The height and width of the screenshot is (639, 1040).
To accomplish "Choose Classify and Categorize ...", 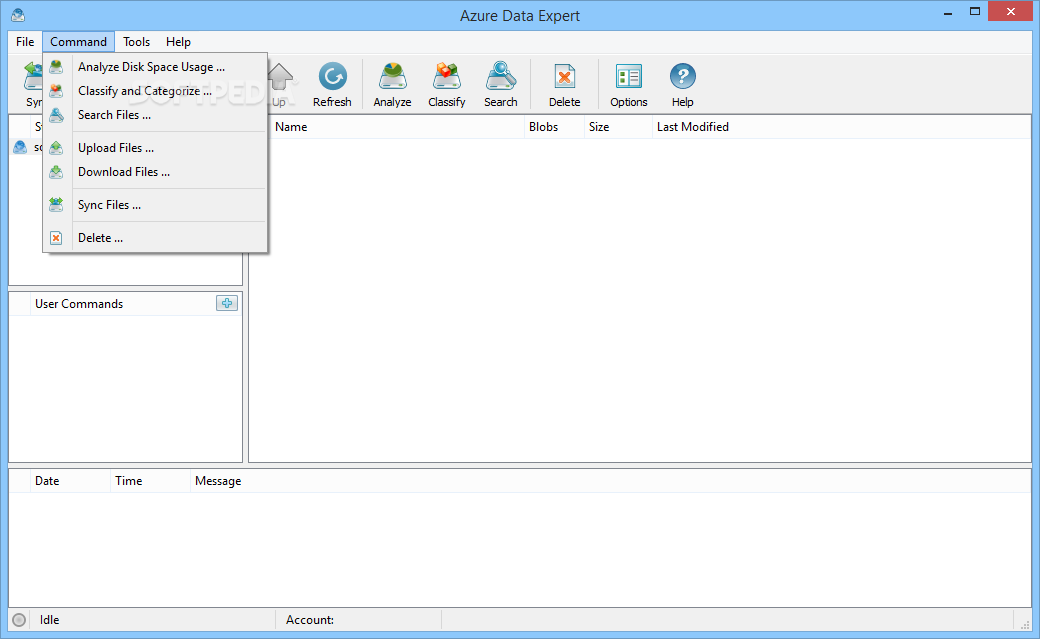I will tap(155, 90).
